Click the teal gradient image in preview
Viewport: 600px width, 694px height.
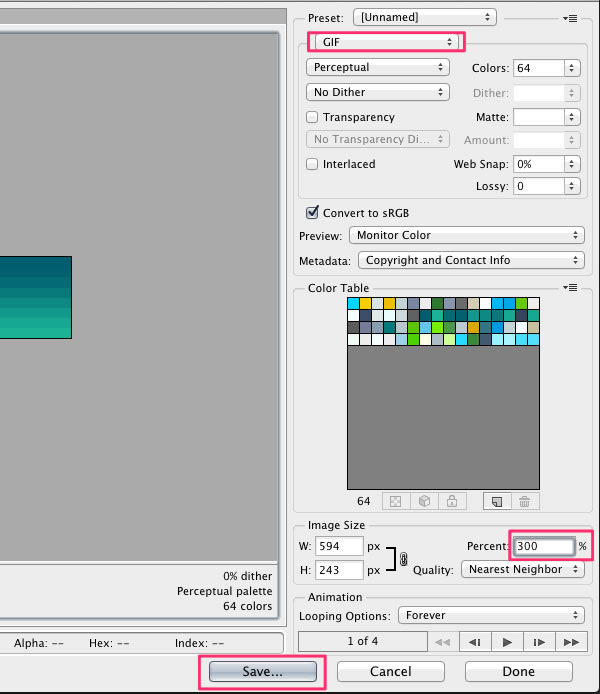pos(35,297)
